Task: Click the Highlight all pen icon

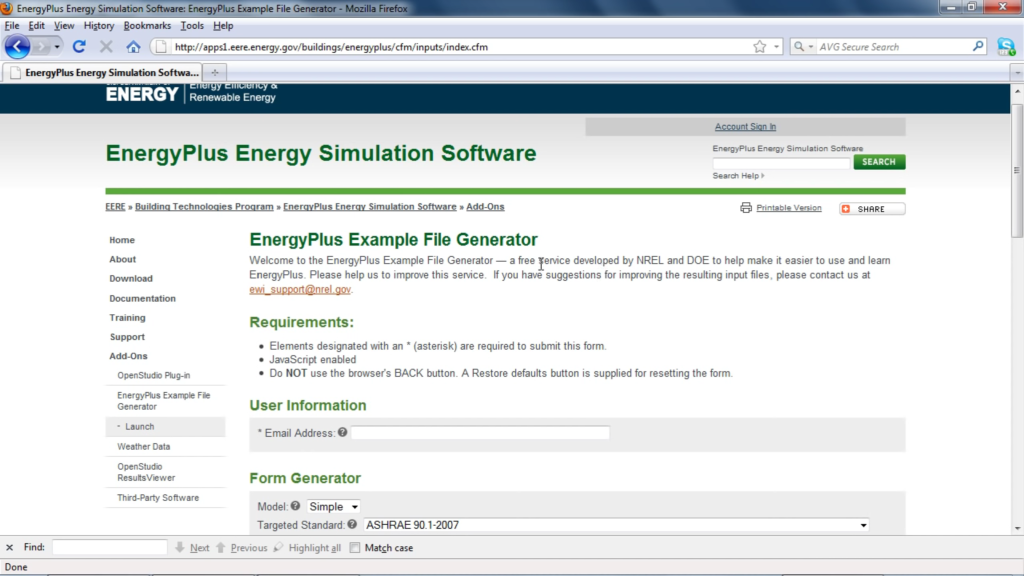Action: click(x=279, y=547)
